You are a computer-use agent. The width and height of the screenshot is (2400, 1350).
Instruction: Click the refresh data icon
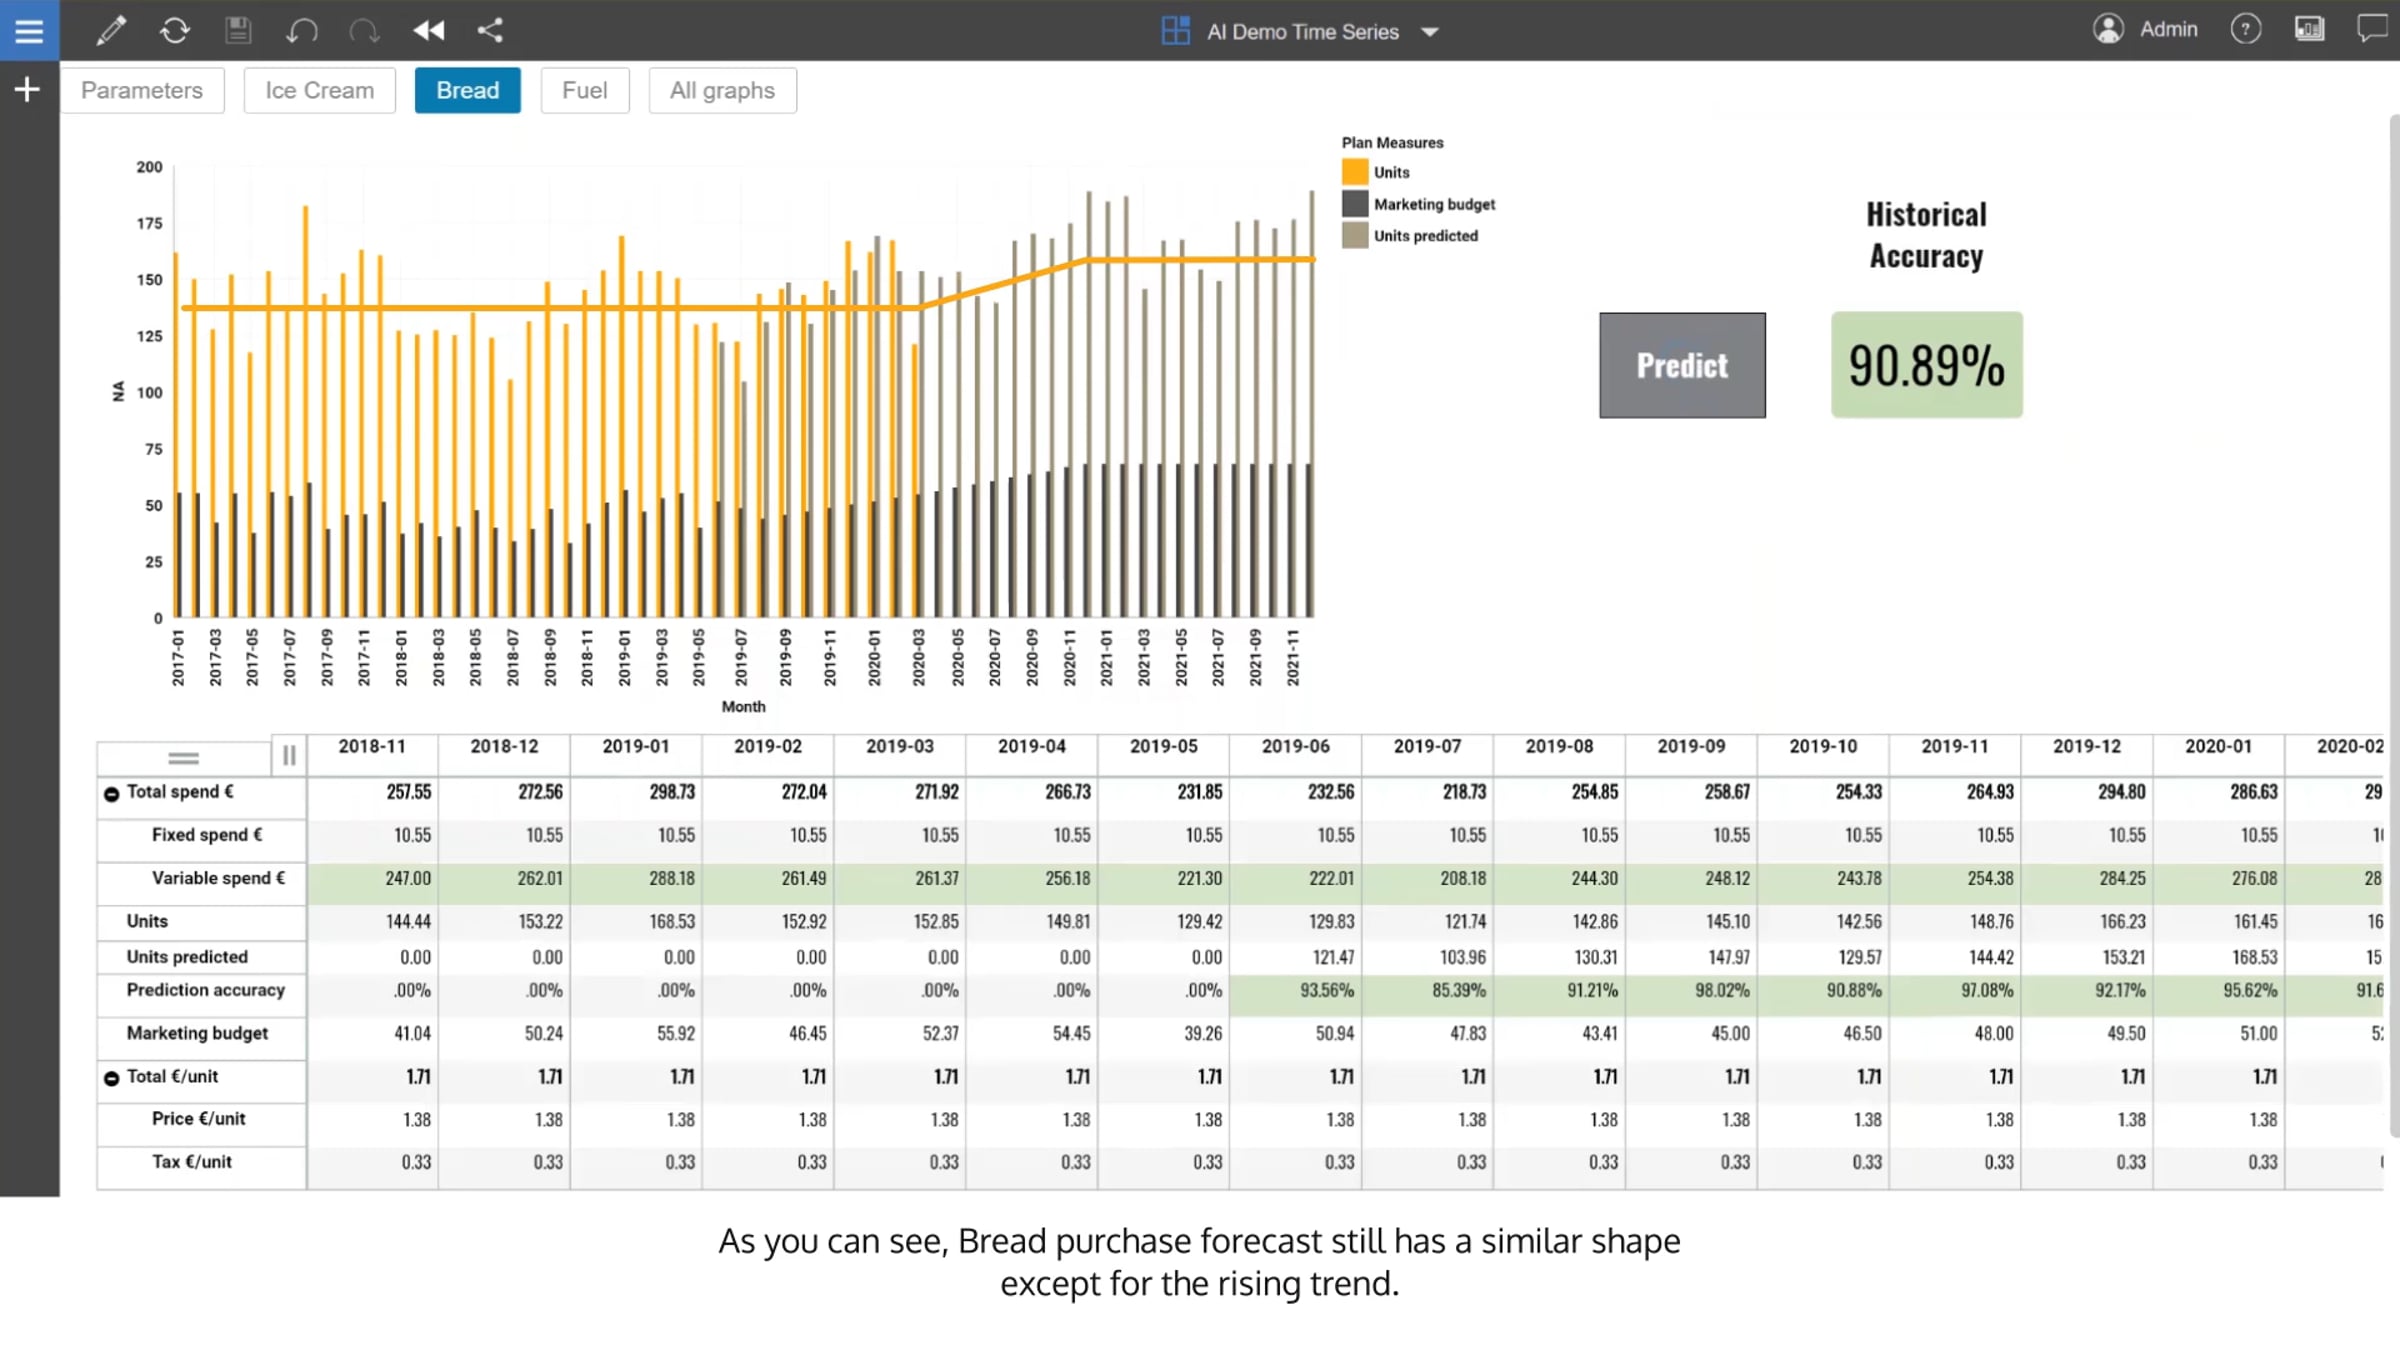(x=175, y=30)
